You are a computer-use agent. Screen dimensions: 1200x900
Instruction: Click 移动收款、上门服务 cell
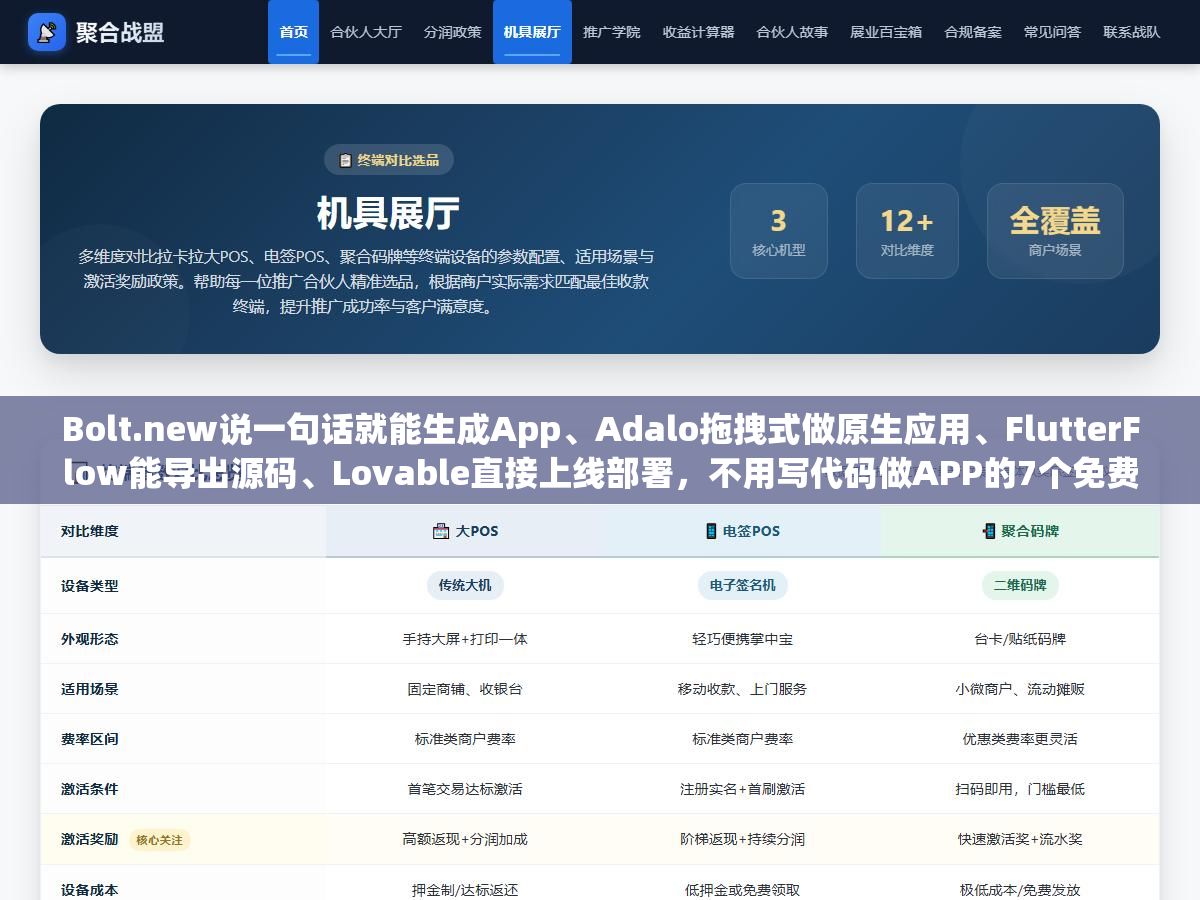pyautogui.click(x=743, y=689)
